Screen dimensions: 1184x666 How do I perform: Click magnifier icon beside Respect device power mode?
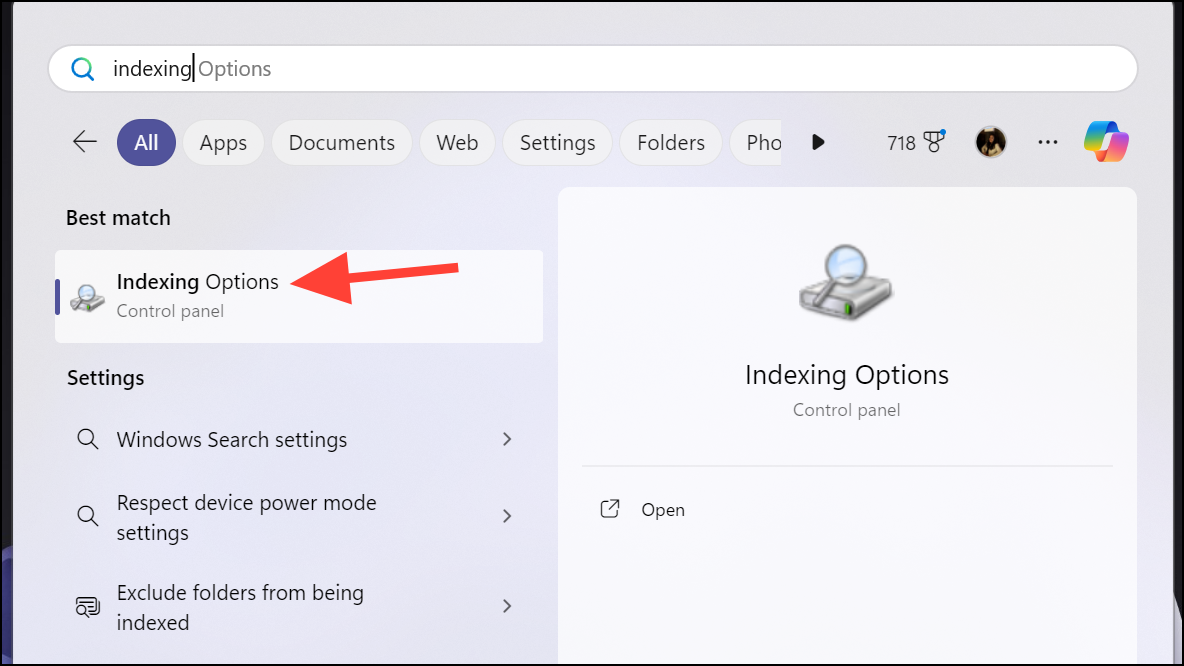pos(88,516)
